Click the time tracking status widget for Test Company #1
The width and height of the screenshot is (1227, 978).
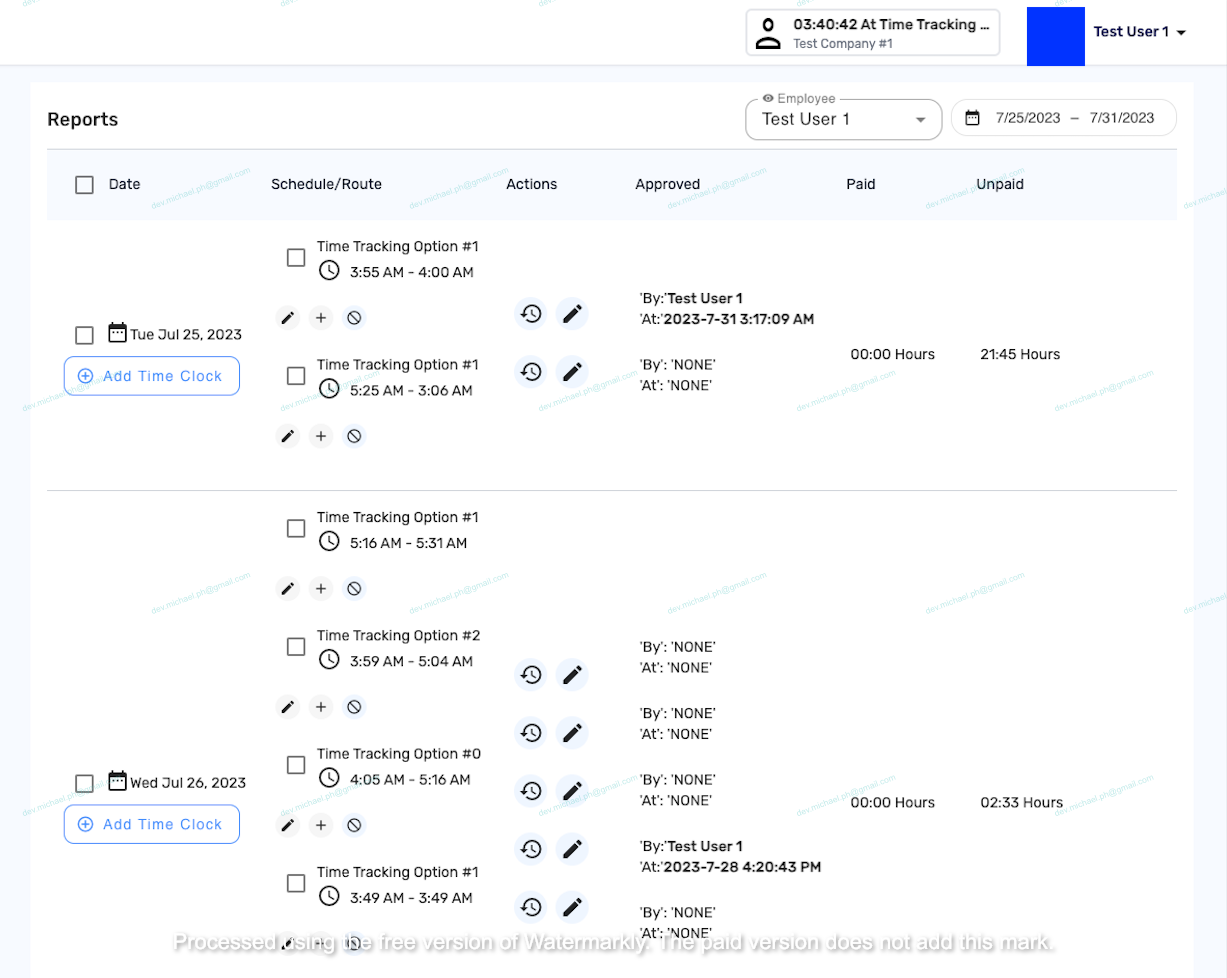872,33
